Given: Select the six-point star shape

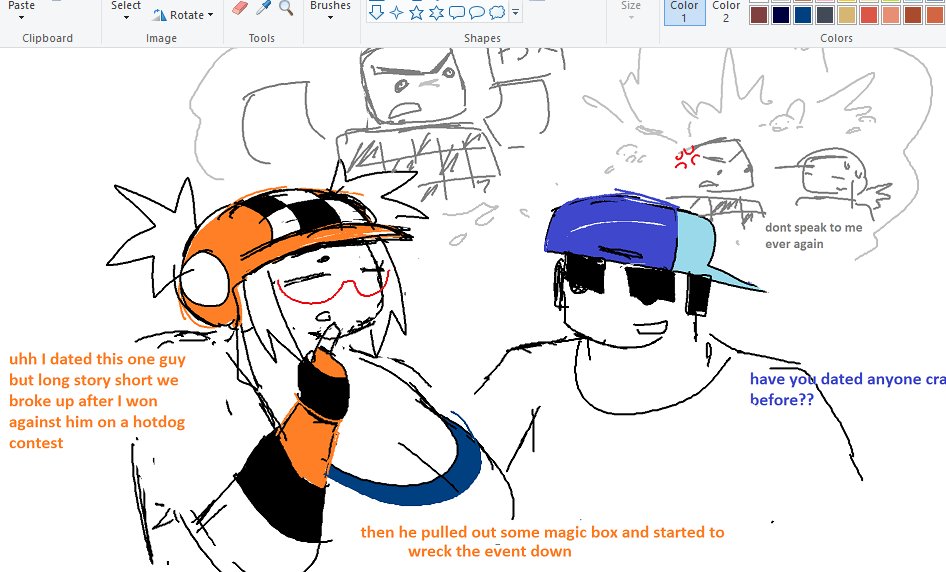Looking at the screenshot, I should 436,12.
